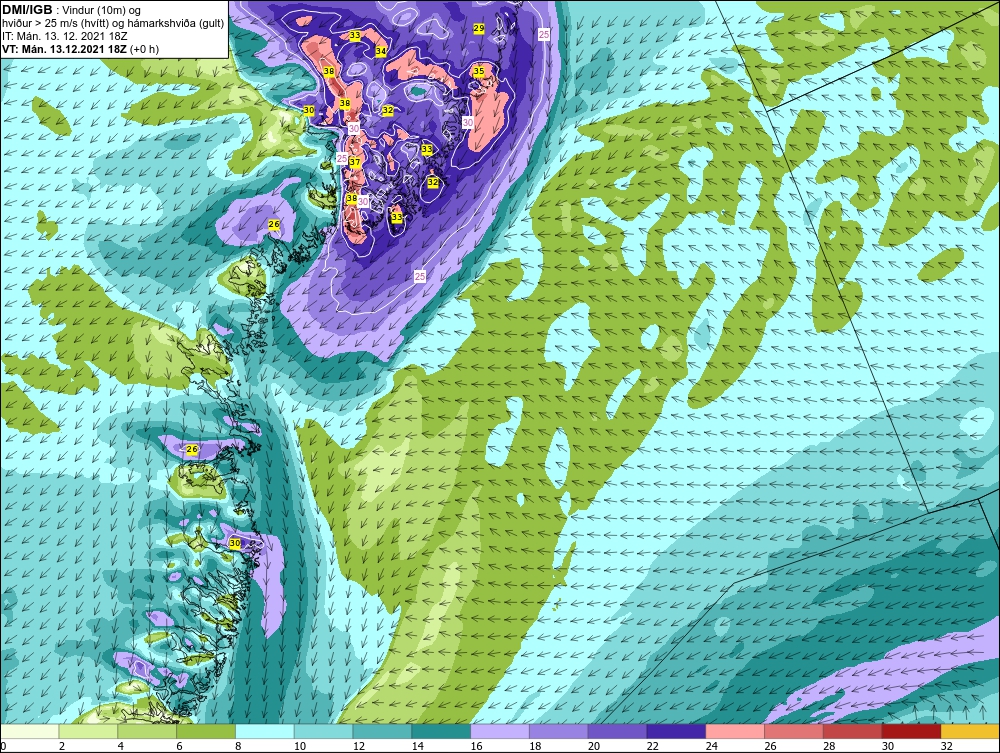The width and height of the screenshot is (1000, 753).
Task: Click the yellow 35 gust label
Action: click(x=478, y=71)
